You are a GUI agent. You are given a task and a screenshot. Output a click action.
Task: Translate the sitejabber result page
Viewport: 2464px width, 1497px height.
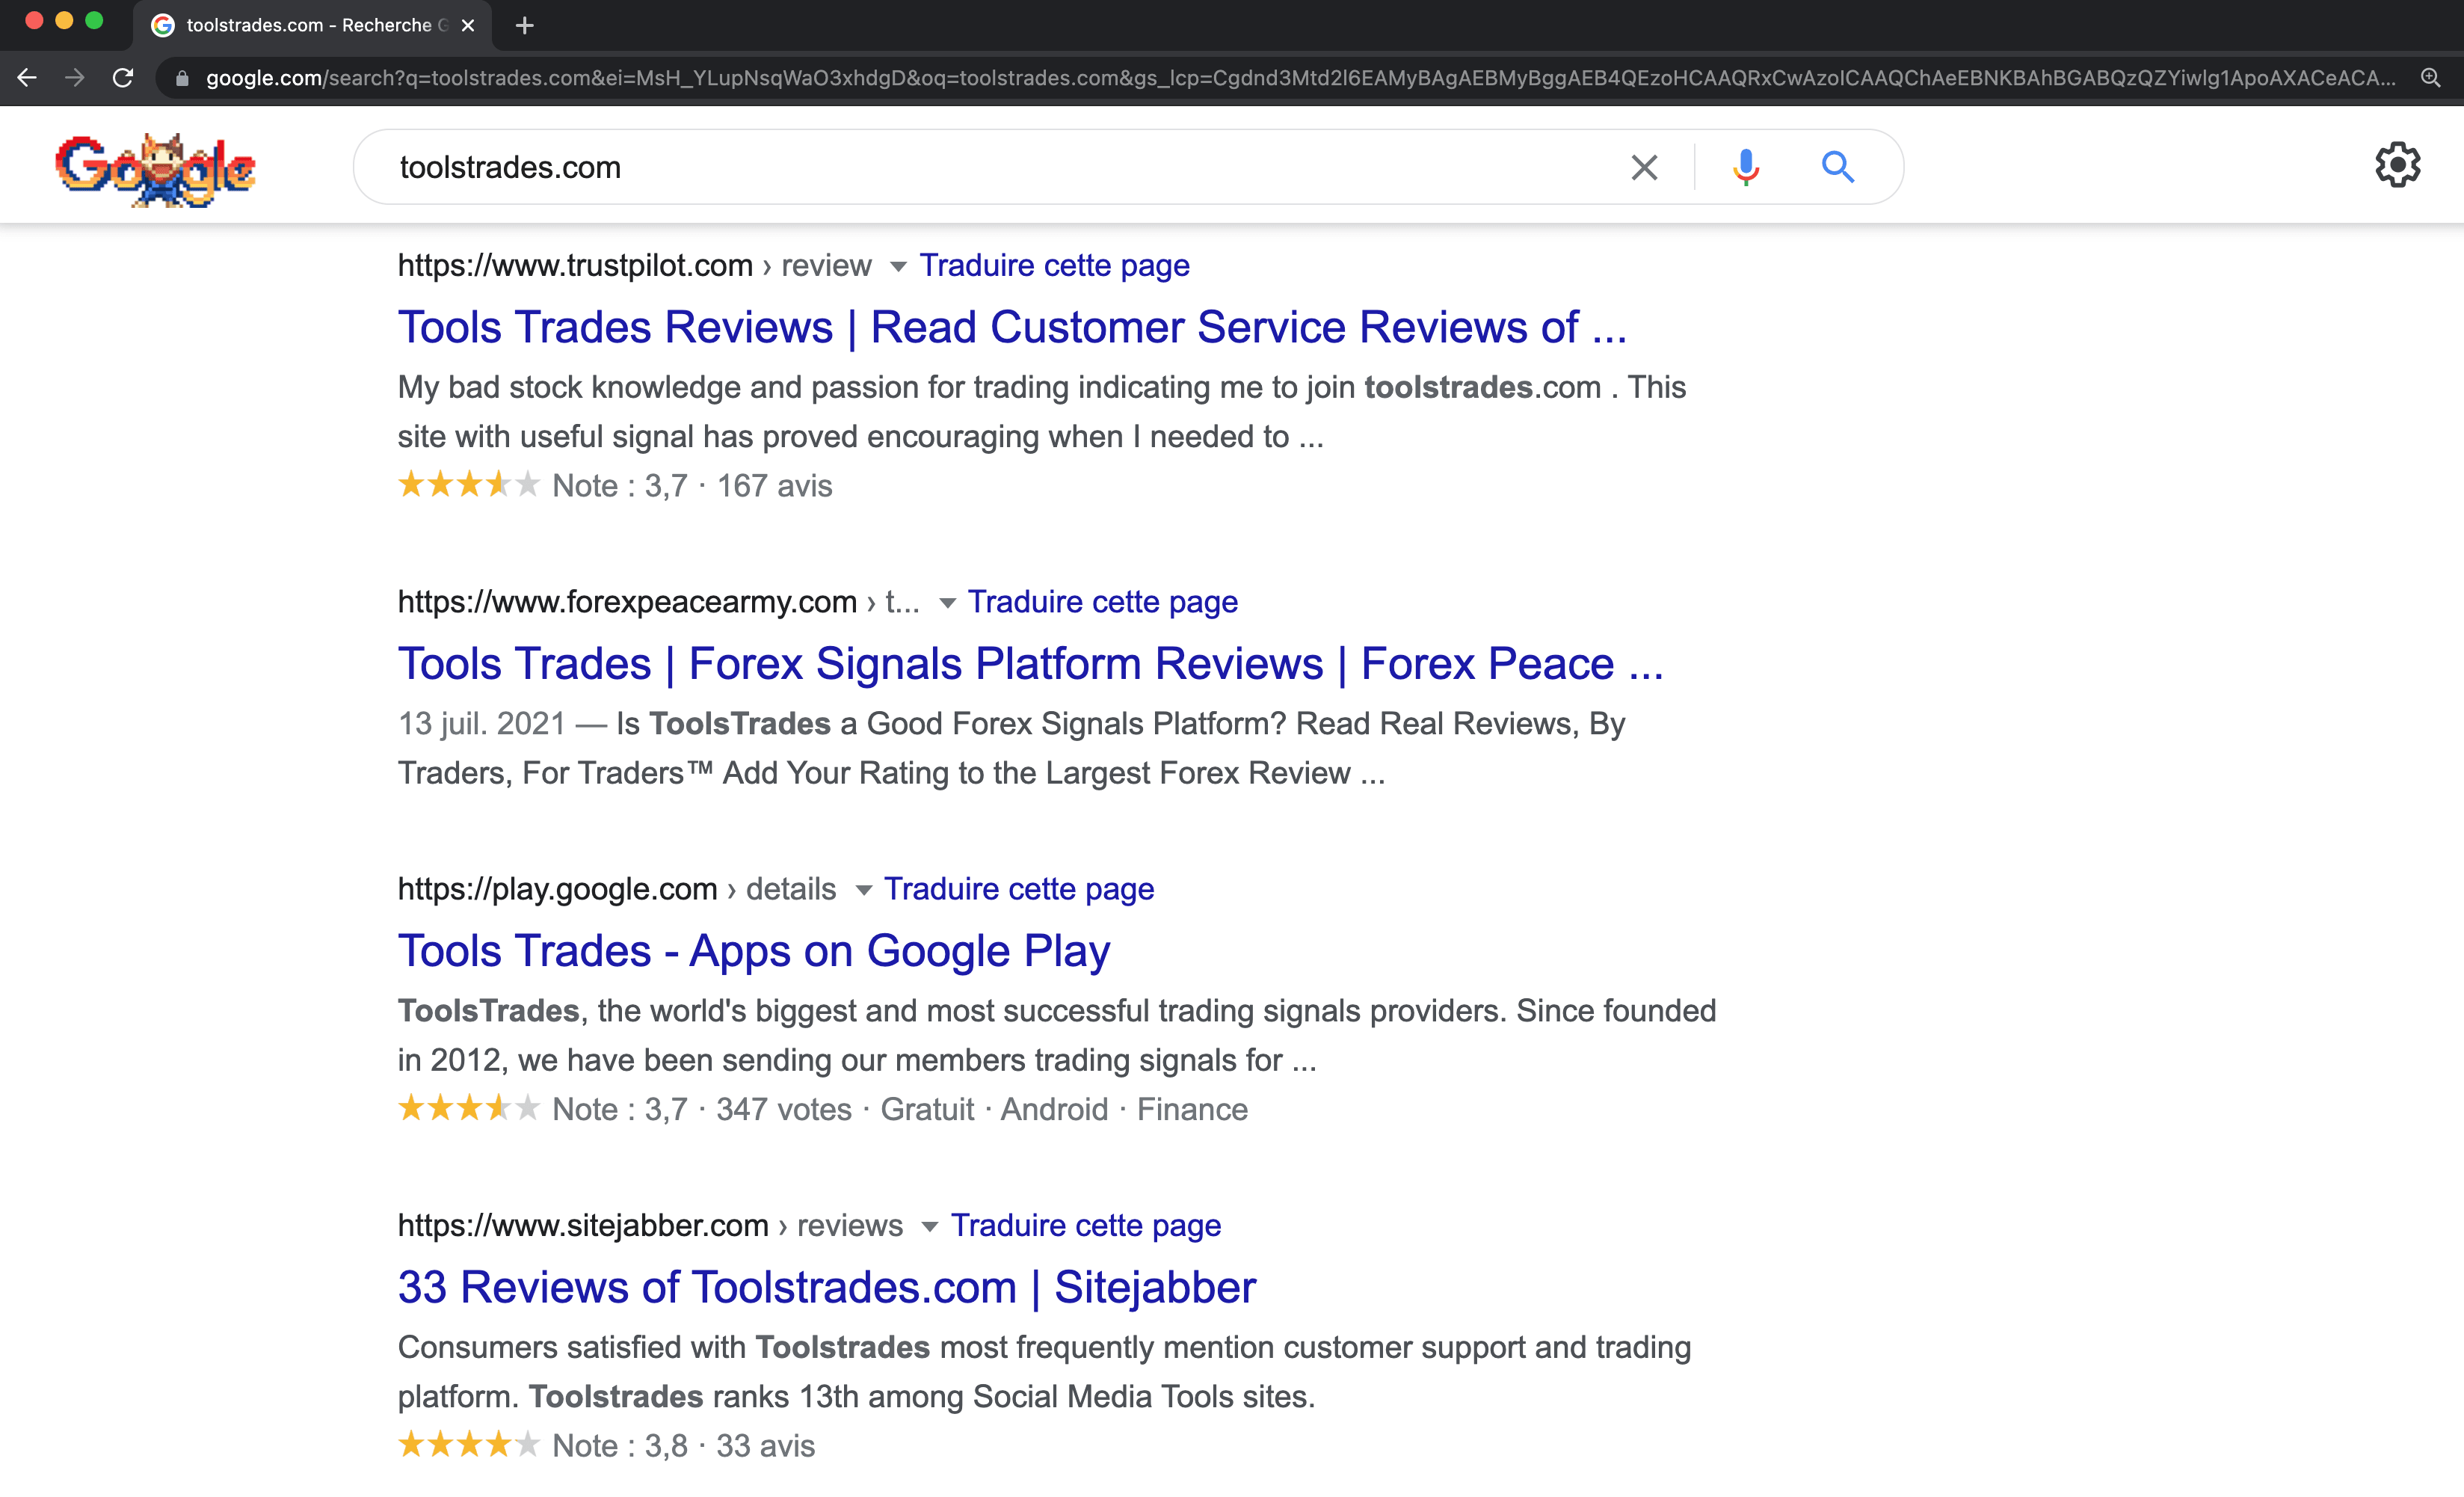tap(1086, 1226)
